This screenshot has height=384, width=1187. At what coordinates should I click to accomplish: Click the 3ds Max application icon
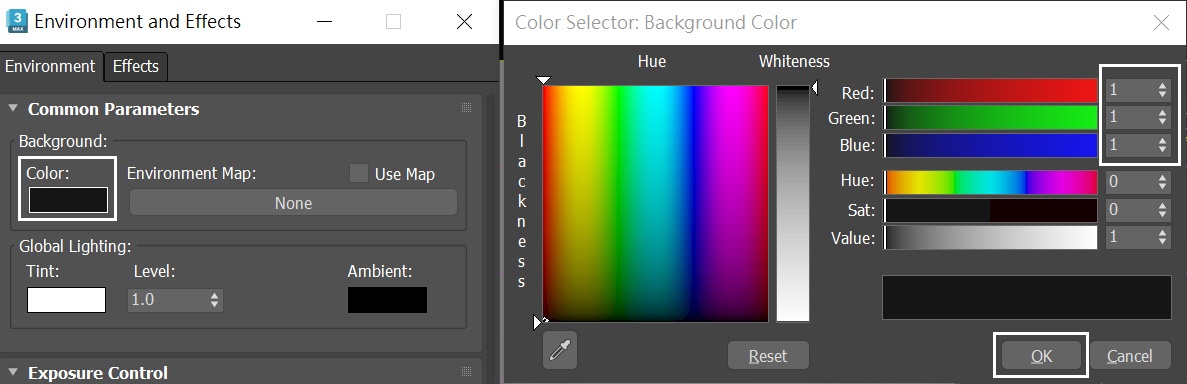[x=17, y=21]
